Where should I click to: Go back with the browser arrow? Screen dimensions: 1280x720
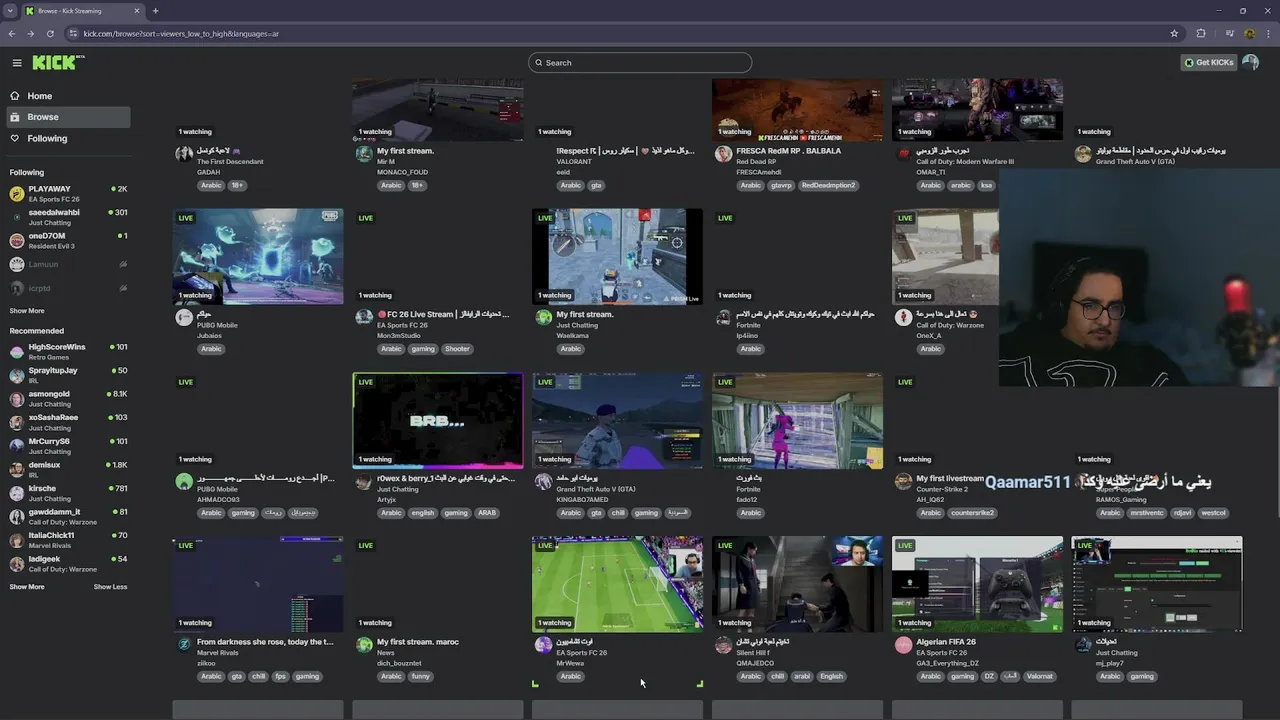[11, 33]
